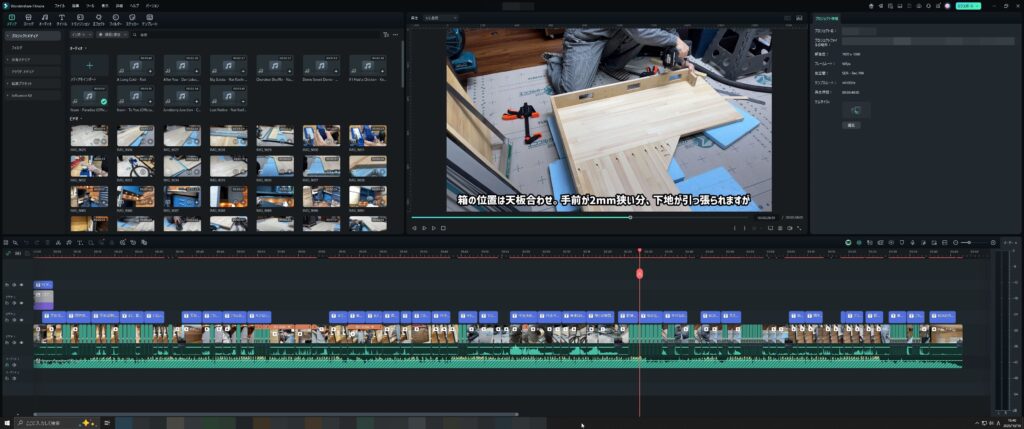This screenshot has width=1024, height=429.
Task: Open the Transitions panel icon
Action: 81,18
